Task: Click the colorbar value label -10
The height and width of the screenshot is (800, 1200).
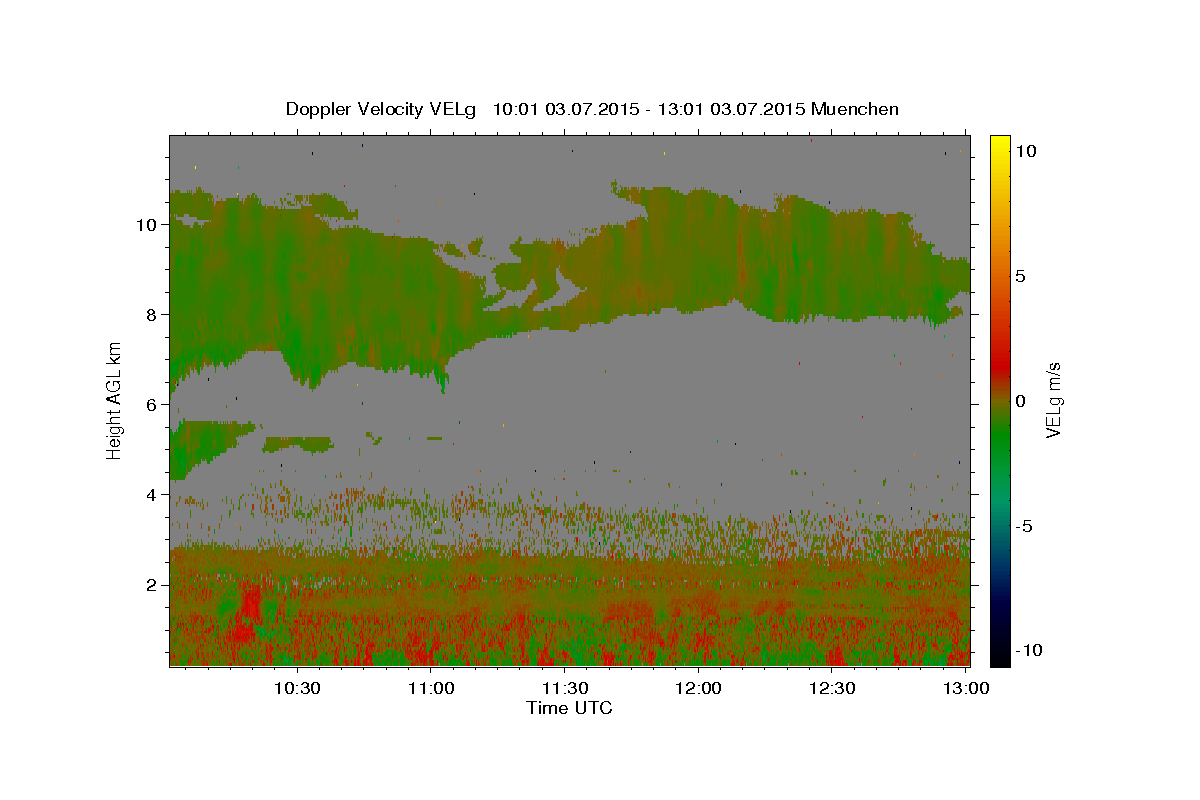Action: tap(1027, 651)
